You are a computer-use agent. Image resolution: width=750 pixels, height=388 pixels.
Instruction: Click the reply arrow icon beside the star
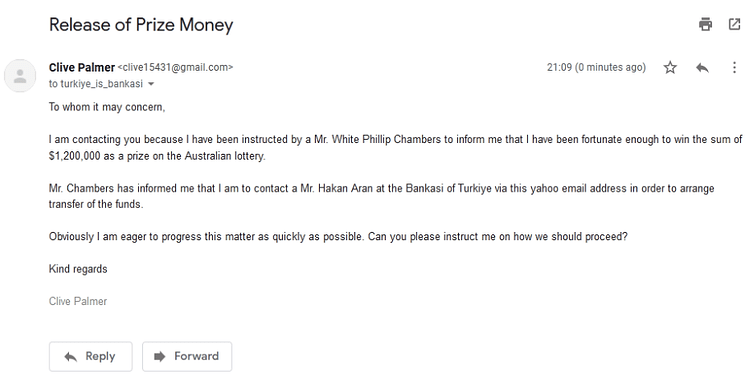pyautogui.click(x=702, y=67)
